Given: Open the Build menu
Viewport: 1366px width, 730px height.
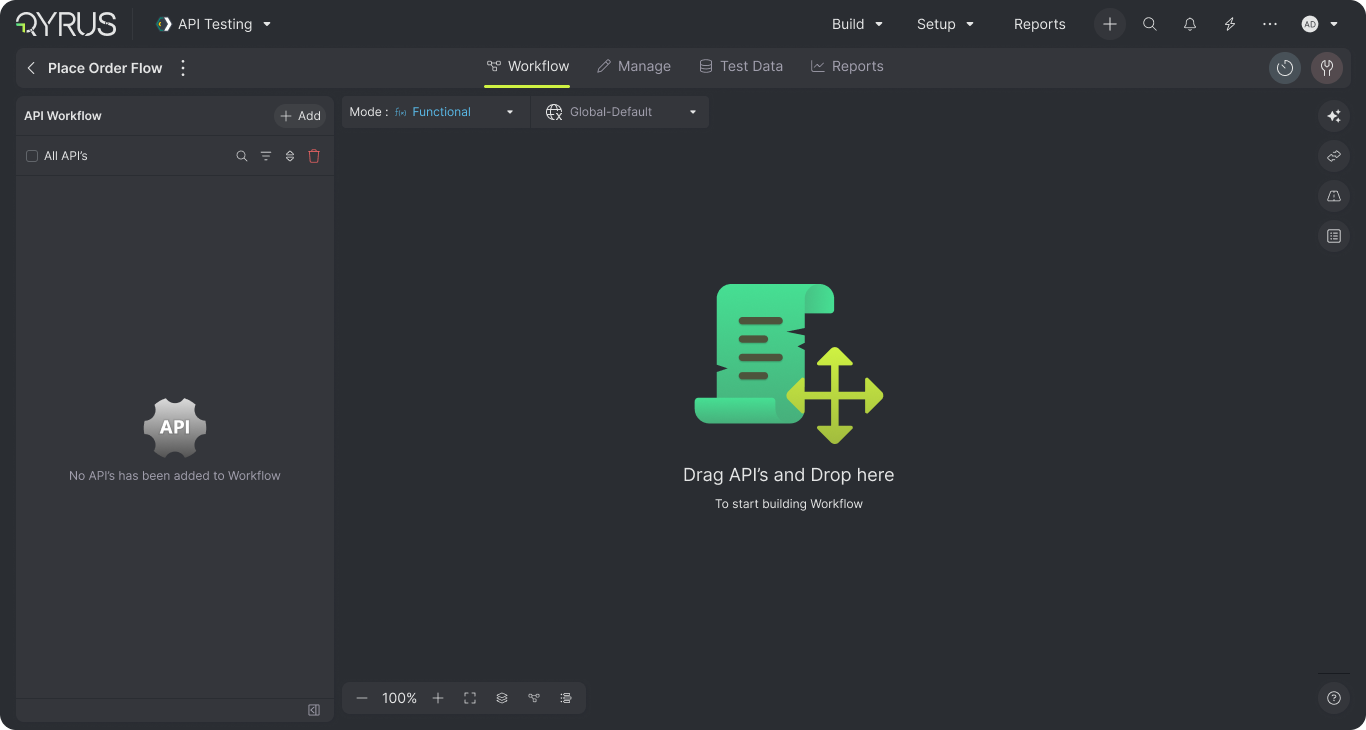Looking at the screenshot, I should 858,24.
